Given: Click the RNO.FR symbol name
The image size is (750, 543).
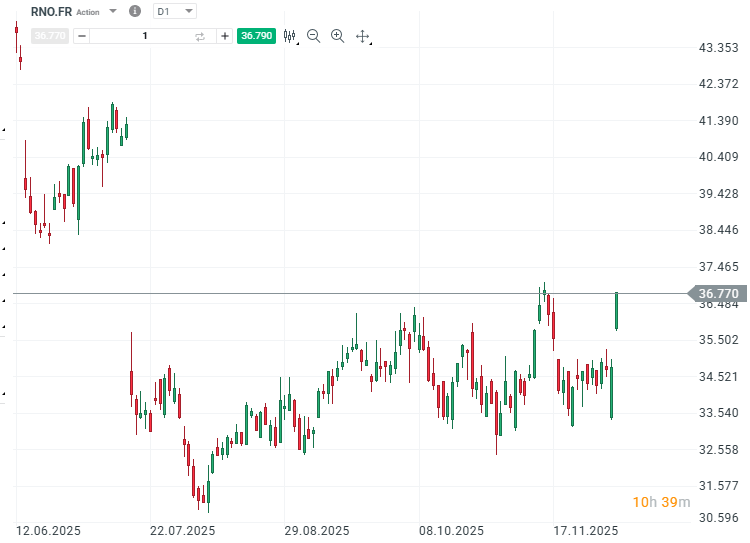Looking at the screenshot, I should coord(51,11).
